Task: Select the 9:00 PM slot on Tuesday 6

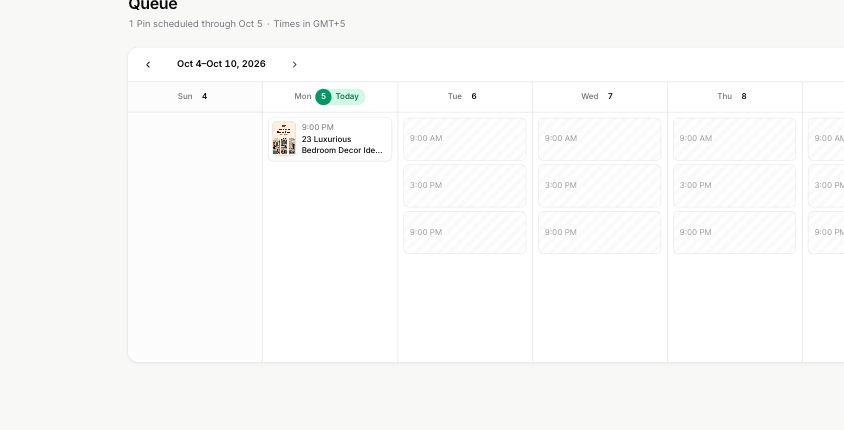Action: tap(465, 232)
